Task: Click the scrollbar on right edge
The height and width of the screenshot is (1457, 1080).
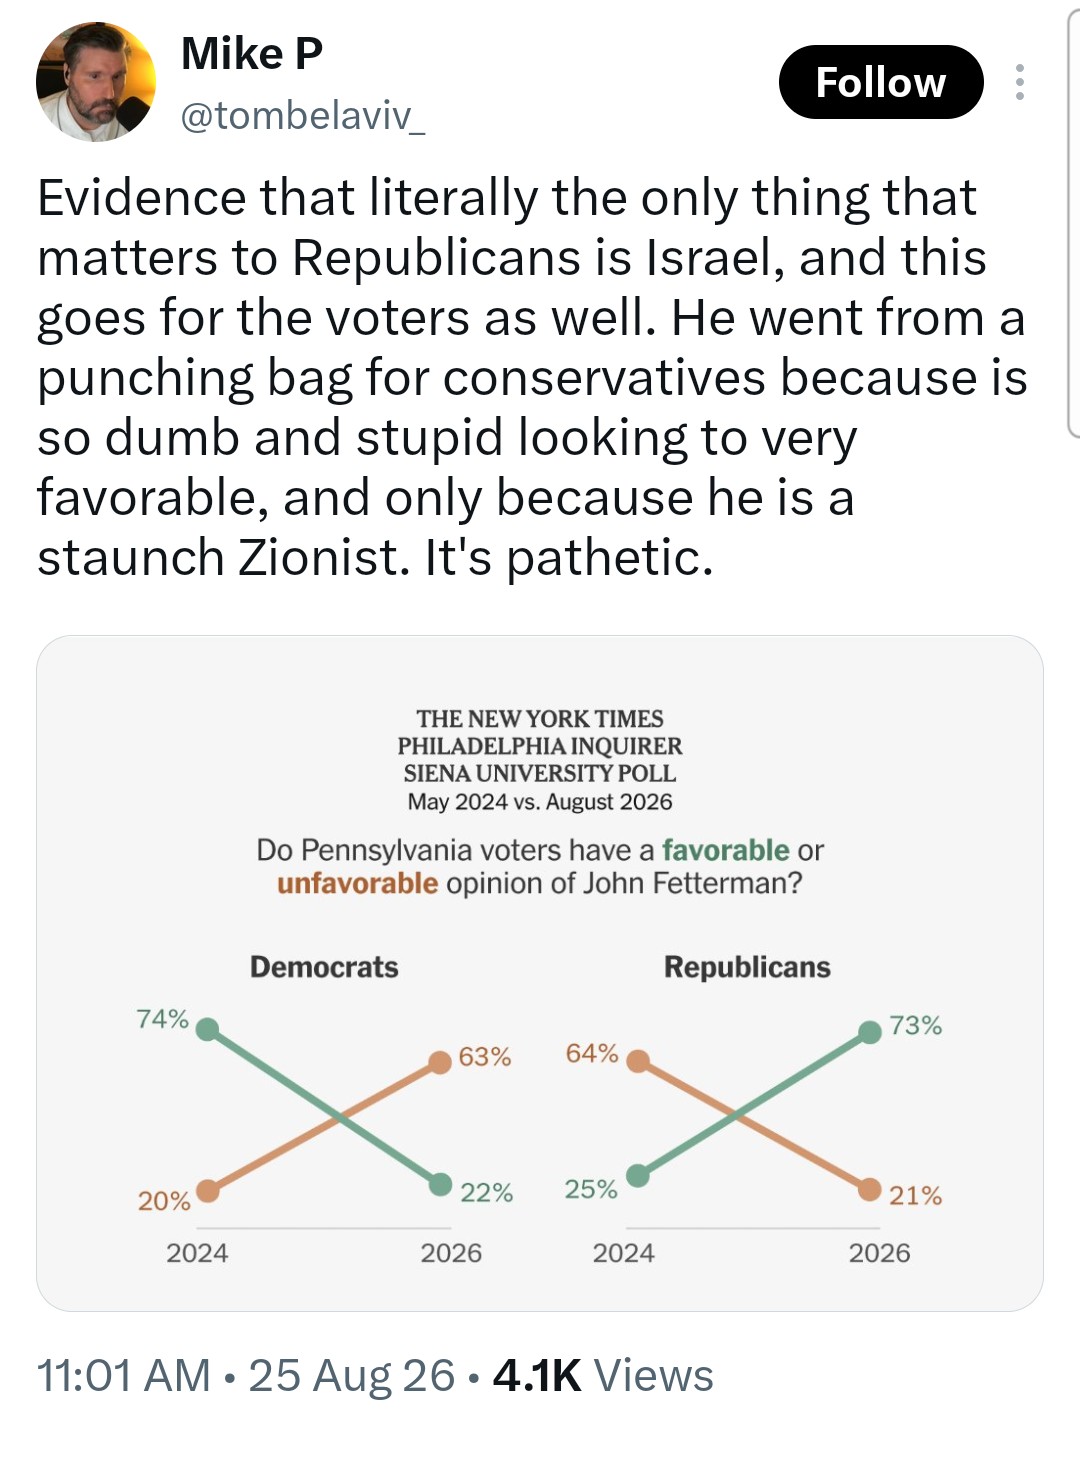Action: 1074,220
